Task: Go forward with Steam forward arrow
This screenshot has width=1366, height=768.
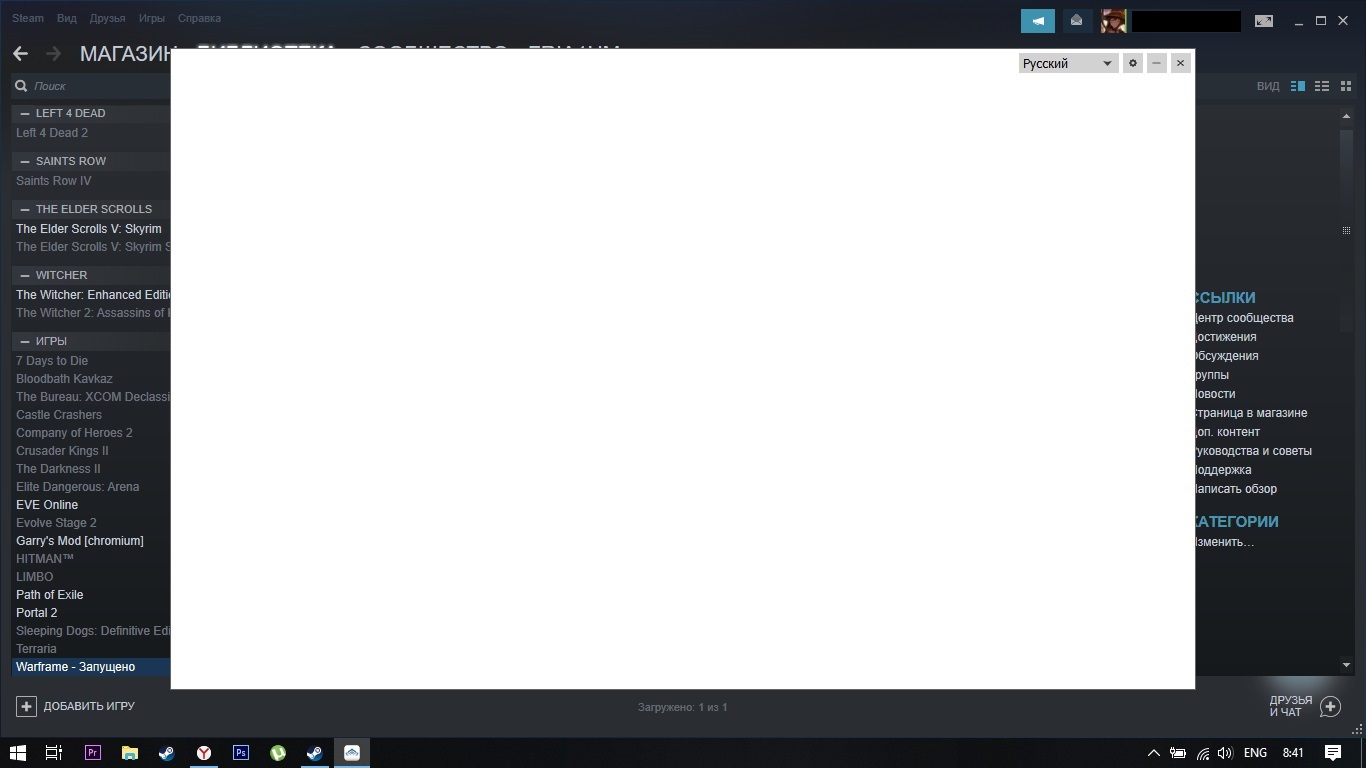Action: tap(53, 54)
